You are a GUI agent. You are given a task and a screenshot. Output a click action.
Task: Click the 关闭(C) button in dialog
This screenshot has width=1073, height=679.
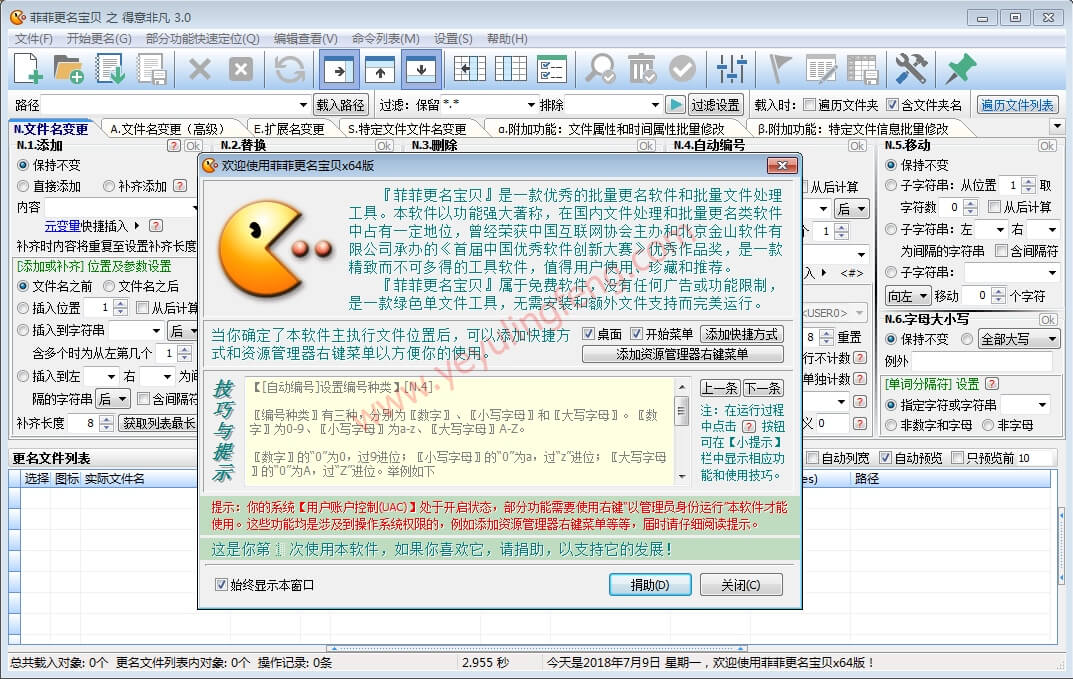pos(740,585)
